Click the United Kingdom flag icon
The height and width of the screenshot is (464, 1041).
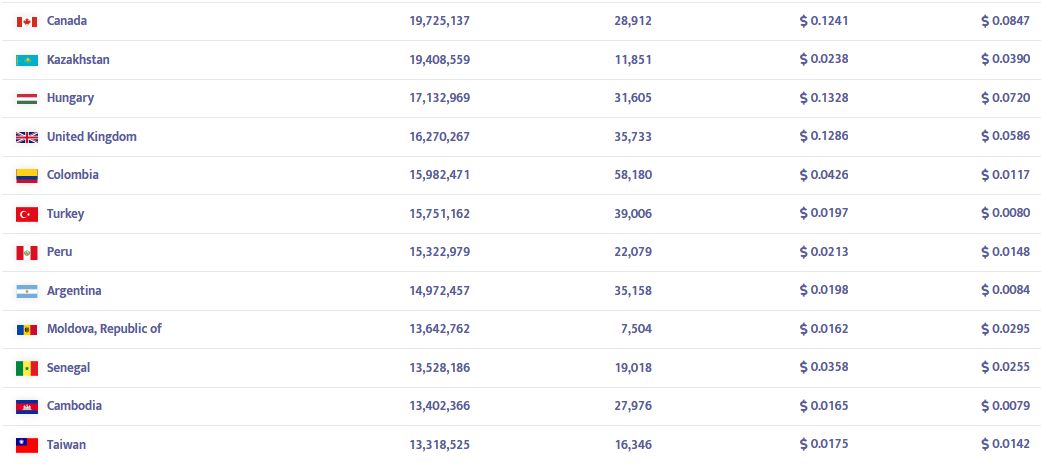pyautogui.click(x=27, y=137)
